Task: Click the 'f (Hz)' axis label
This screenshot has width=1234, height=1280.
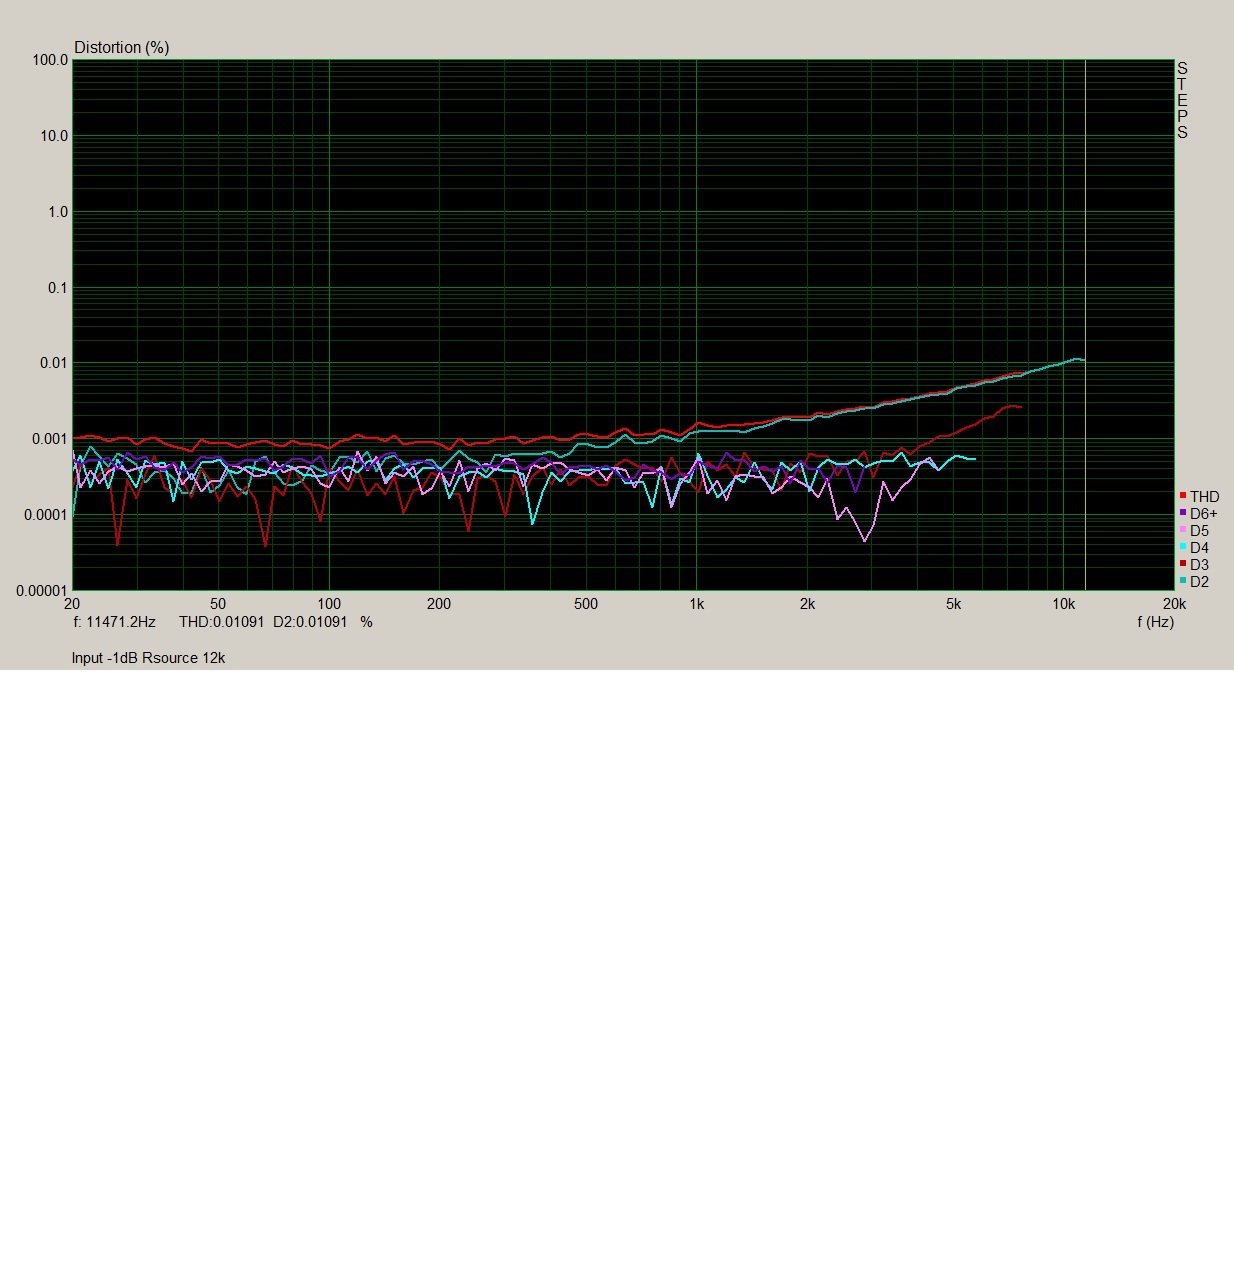Action: tap(1155, 622)
